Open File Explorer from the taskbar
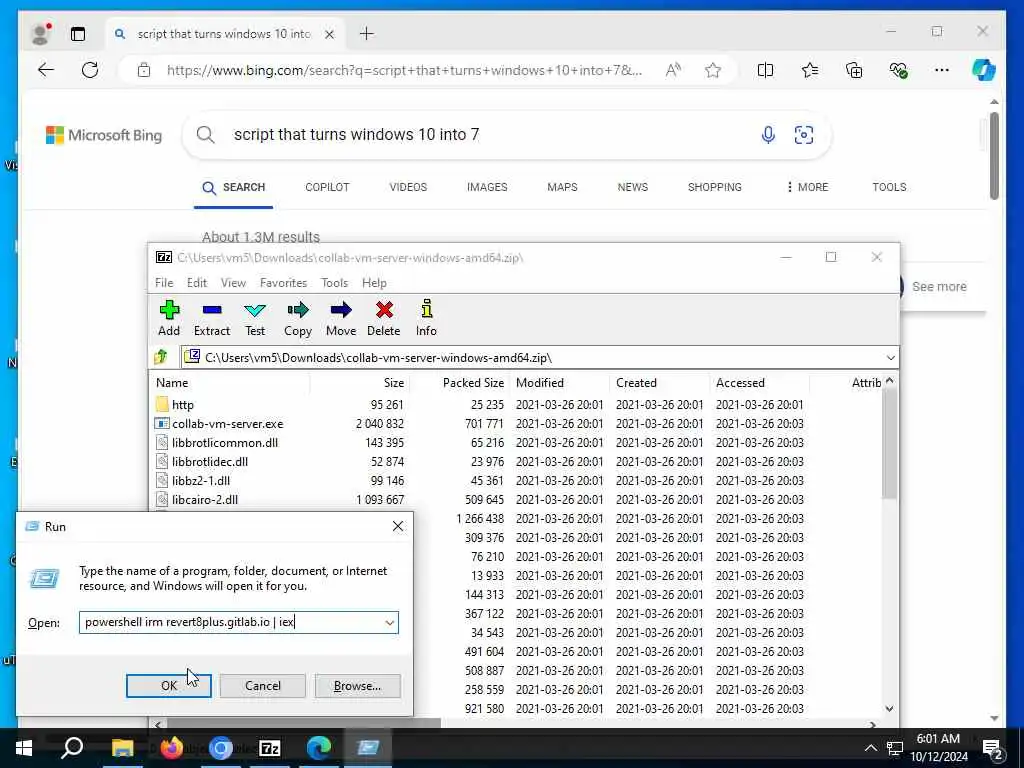 [122, 748]
